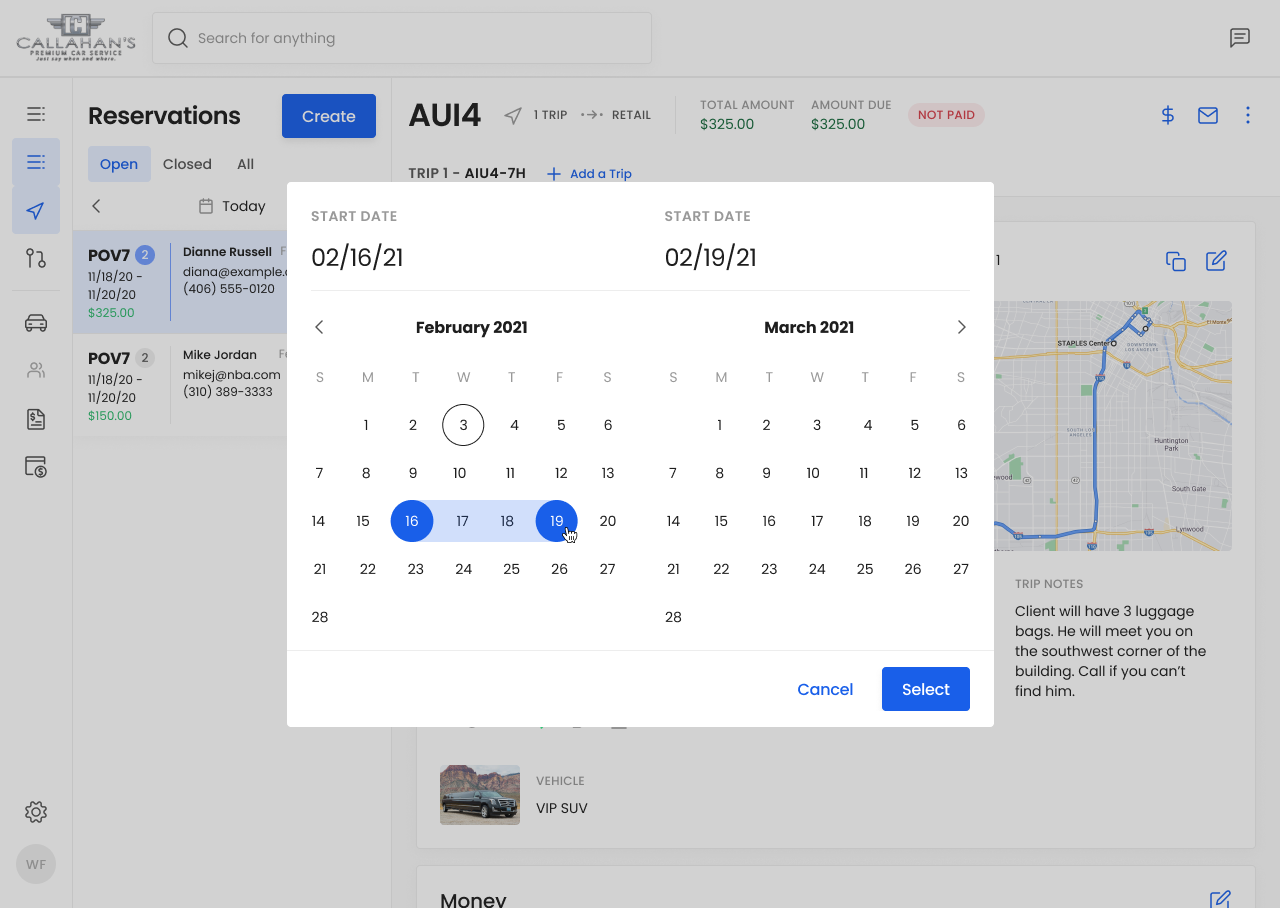Navigate to the previous month in the calendar

pos(318,327)
